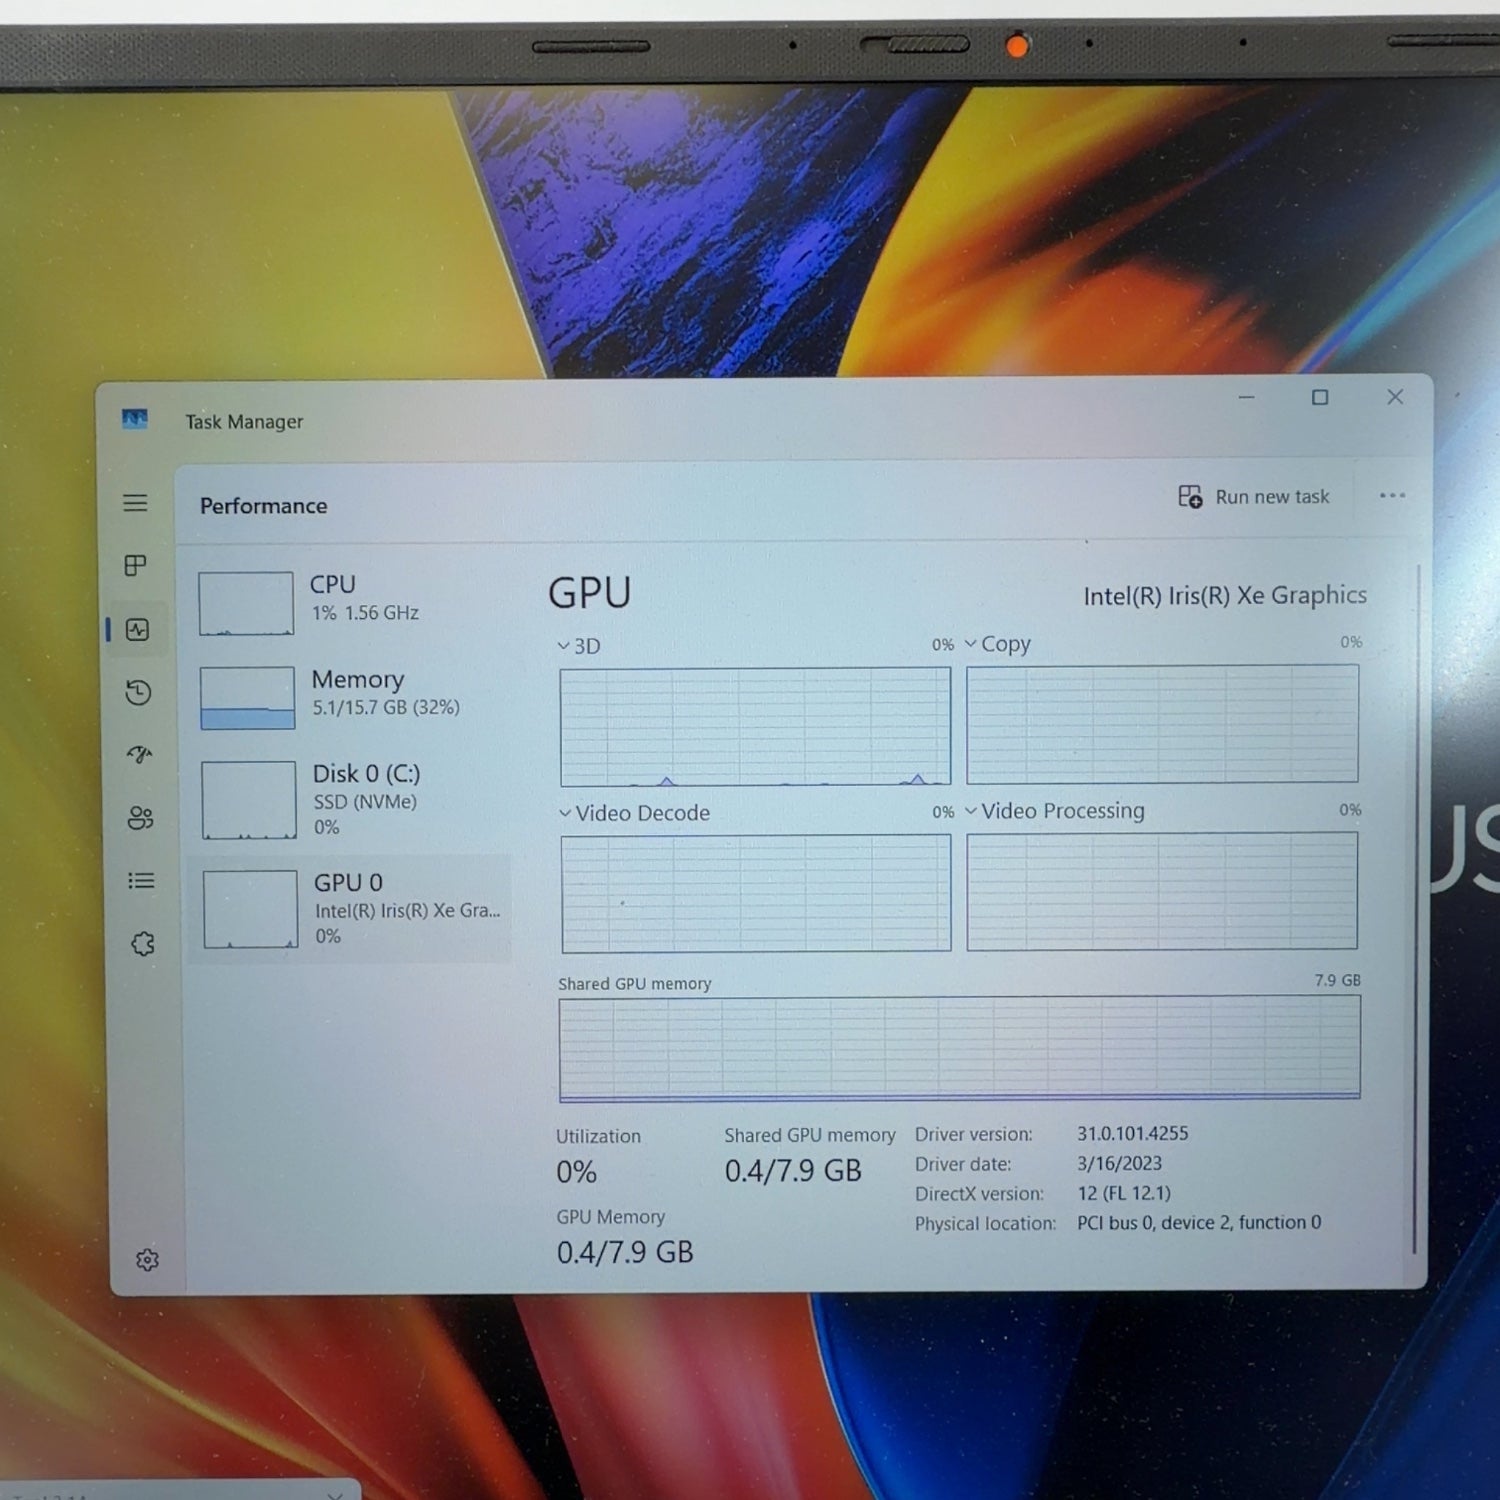This screenshot has height=1500, width=1500.
Task: Click Run new task button
Action: [1254, 497]
